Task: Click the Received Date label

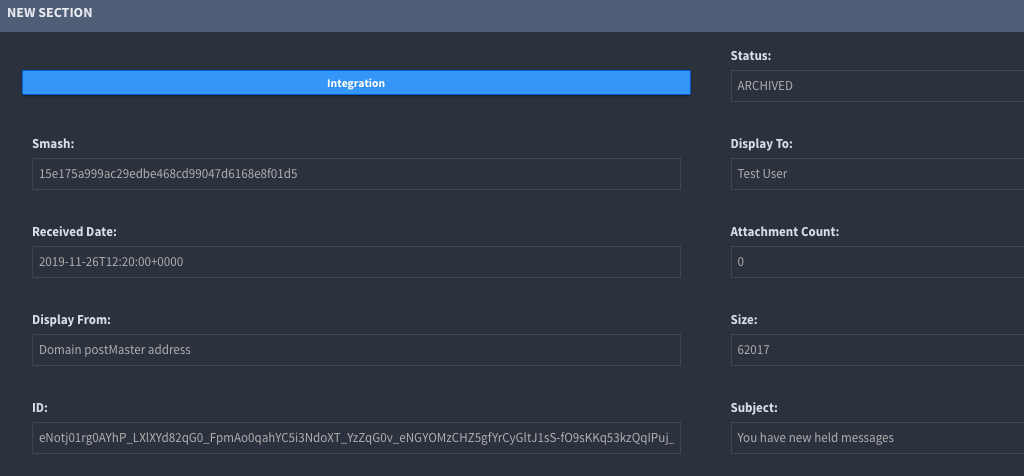Action: [74, 232]
